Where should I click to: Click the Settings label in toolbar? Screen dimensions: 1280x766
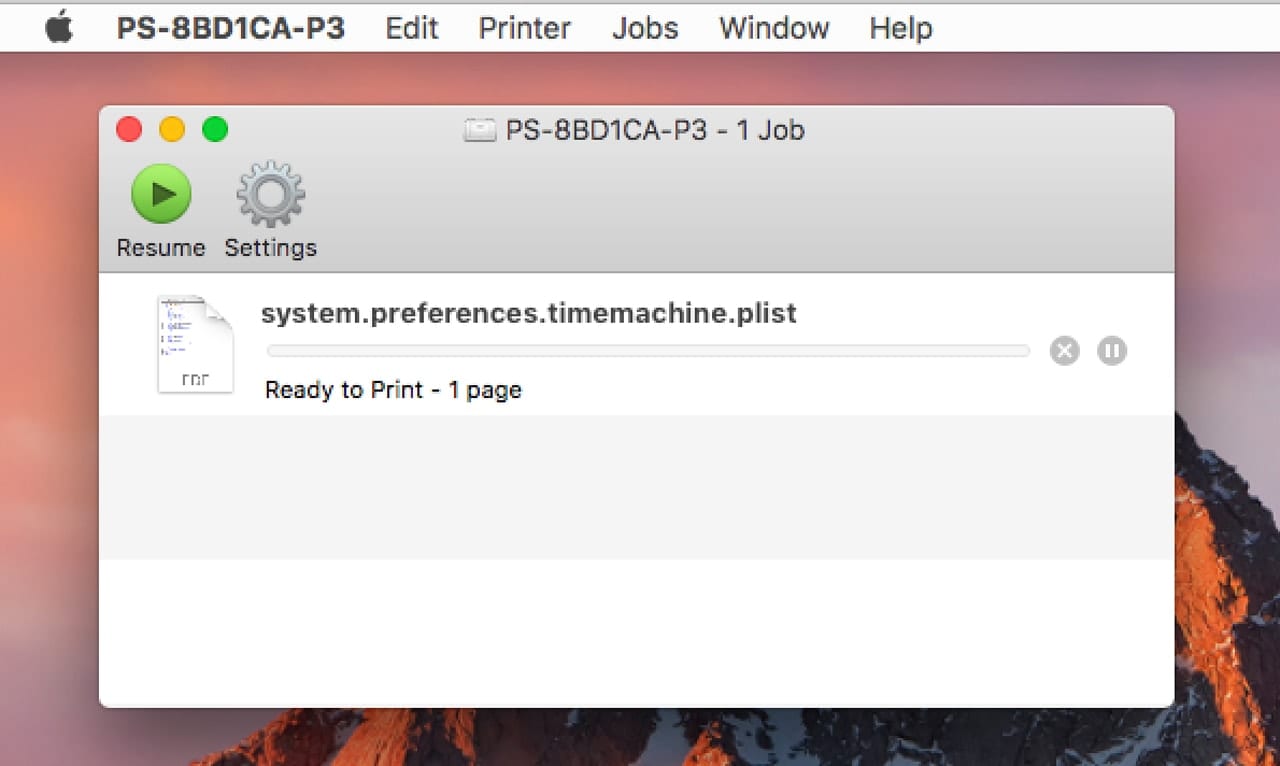point(270,248)
